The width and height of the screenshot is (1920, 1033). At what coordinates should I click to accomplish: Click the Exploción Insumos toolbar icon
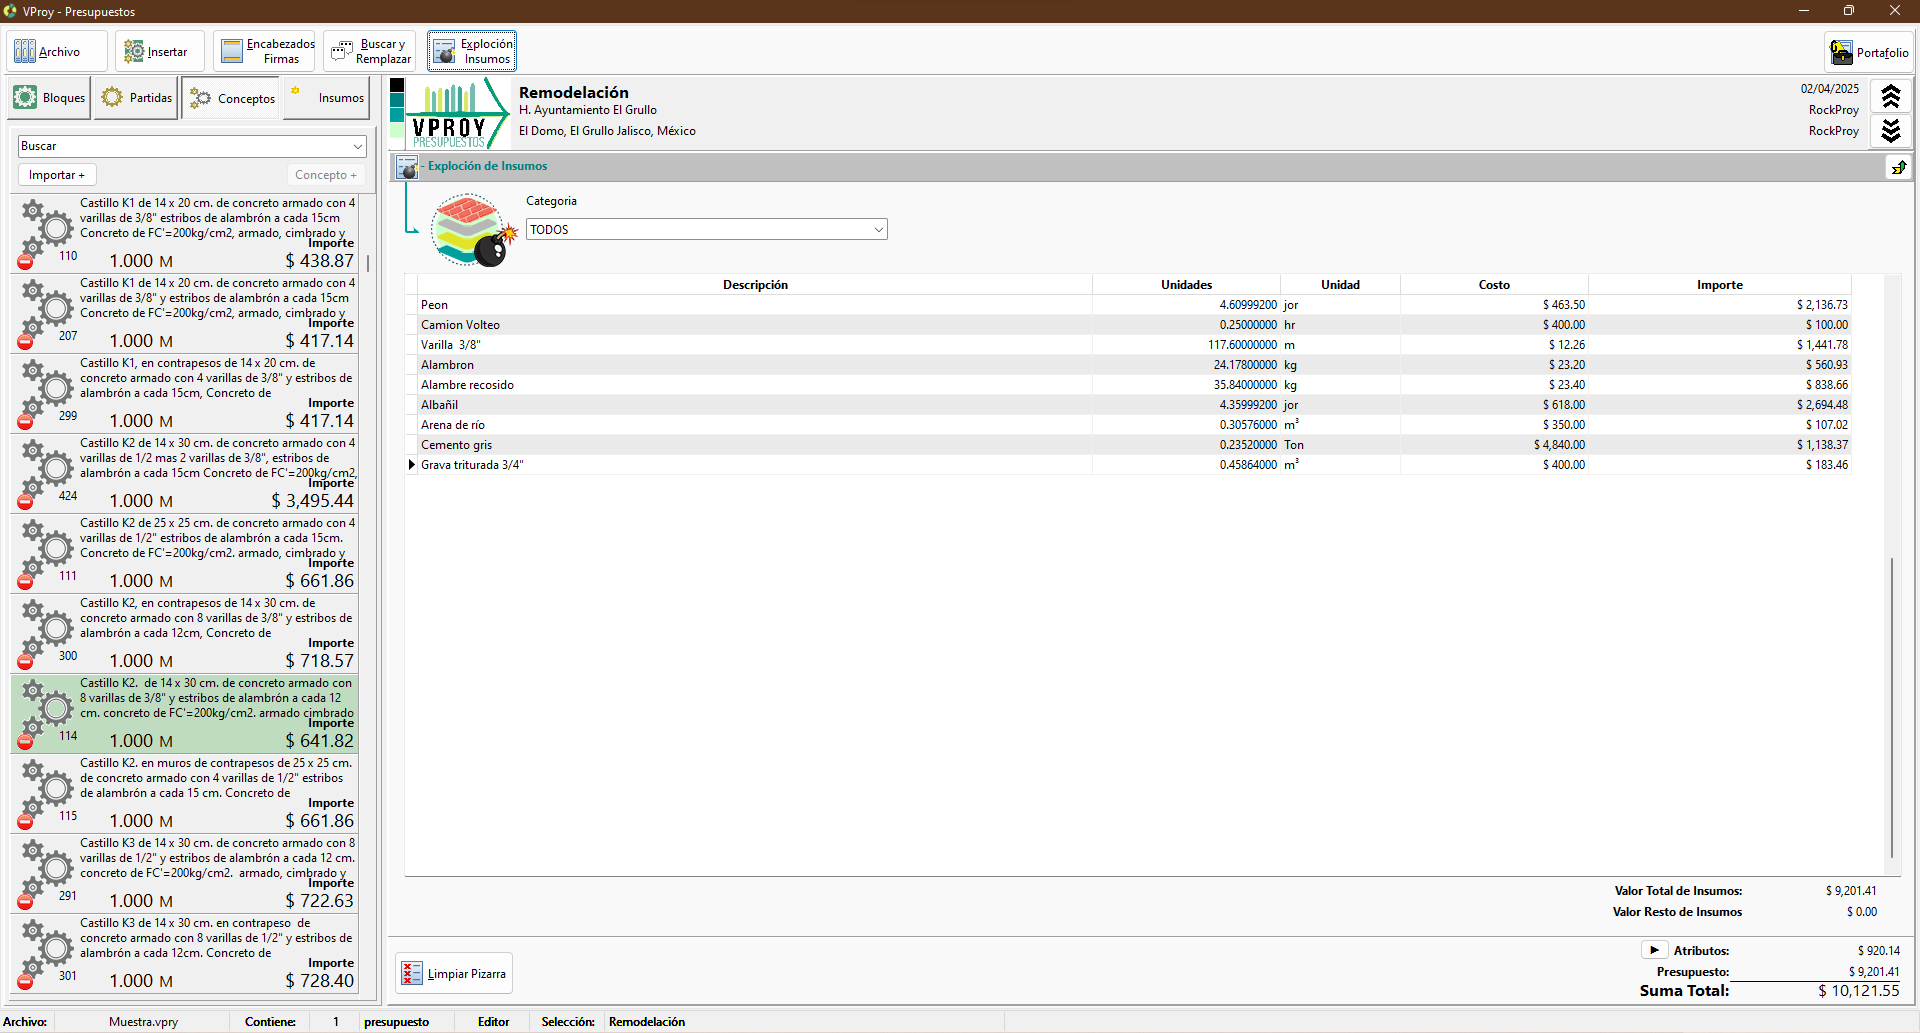coord(472,52)
